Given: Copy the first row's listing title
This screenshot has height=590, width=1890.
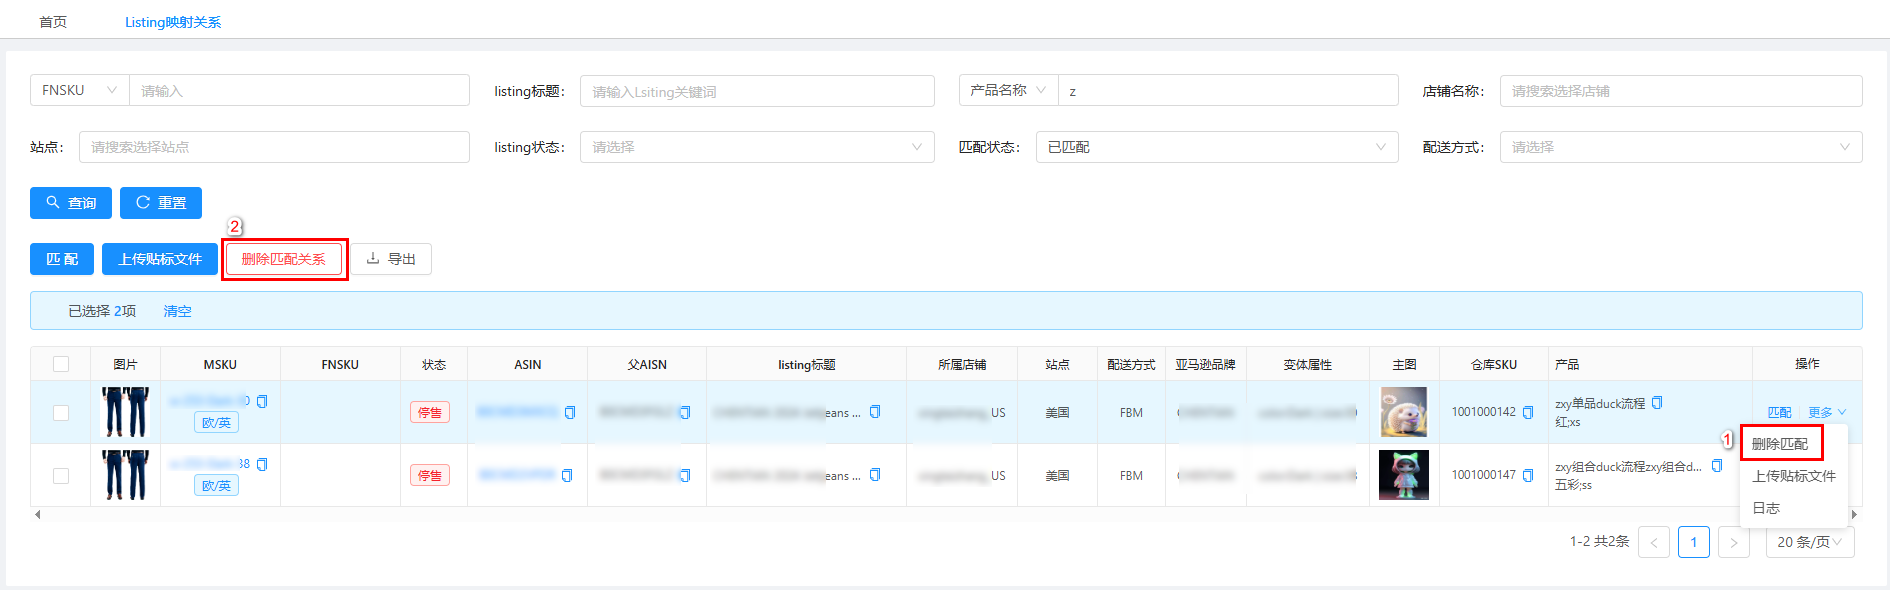Looking at the screenshot, I should pyautogui.click(x=875, y=412).
